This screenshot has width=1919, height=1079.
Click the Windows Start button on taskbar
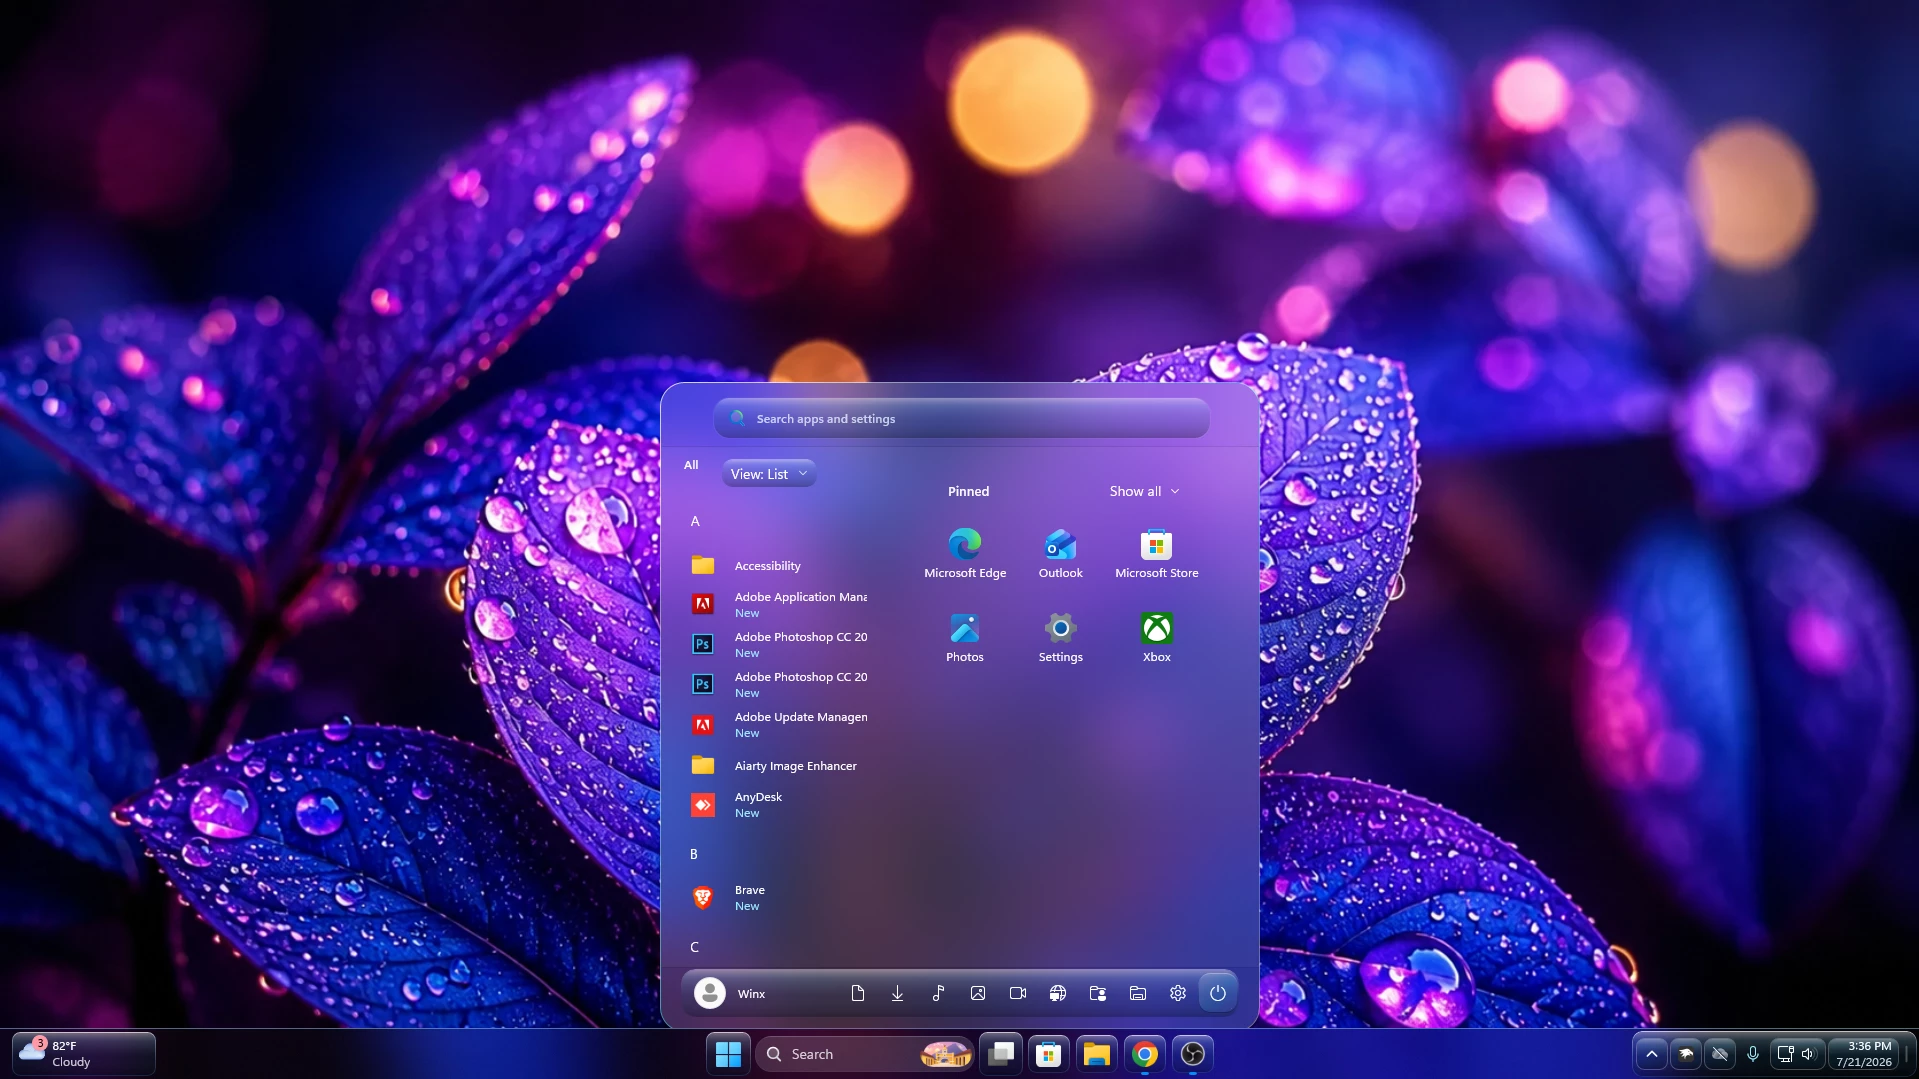pos(729,1054)
